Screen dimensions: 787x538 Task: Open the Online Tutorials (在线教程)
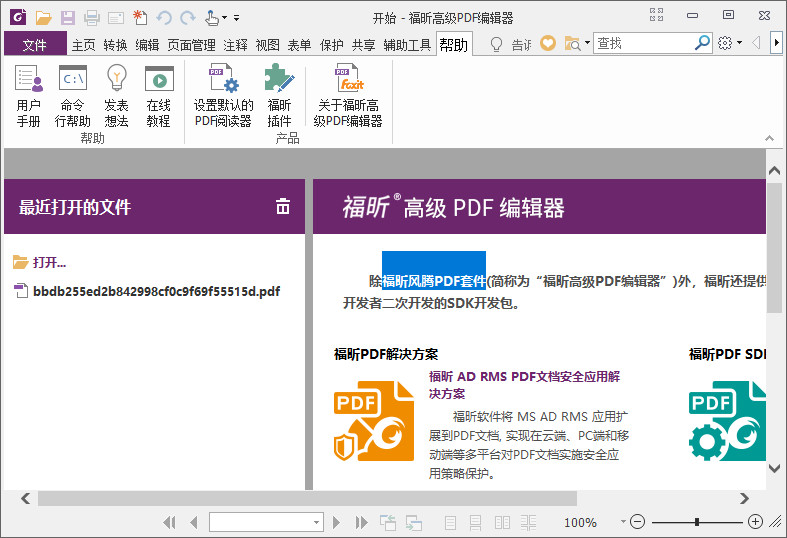click(x=159, y=95)
